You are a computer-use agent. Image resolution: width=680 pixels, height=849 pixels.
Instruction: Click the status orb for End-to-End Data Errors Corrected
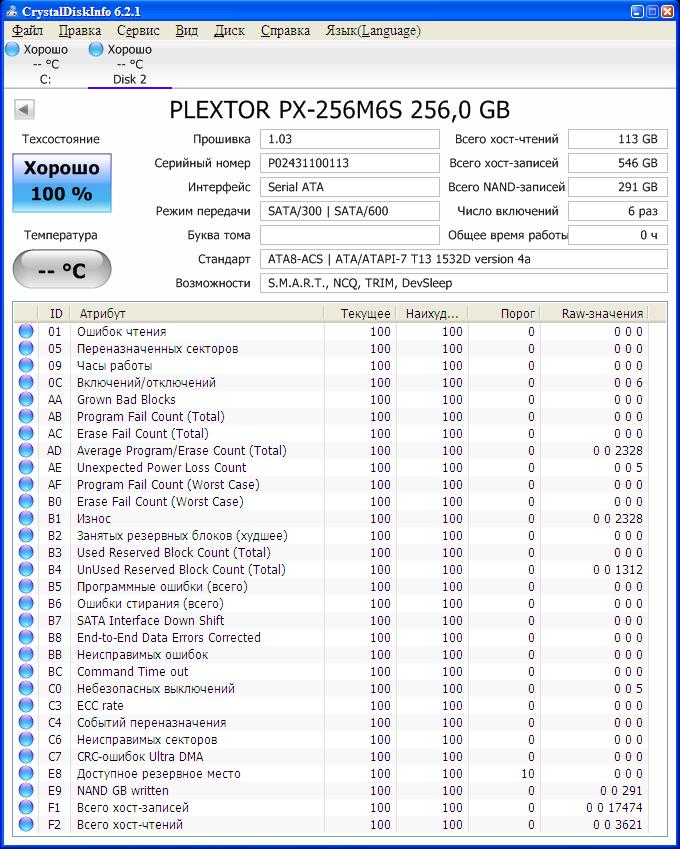[x=26, y=637]
